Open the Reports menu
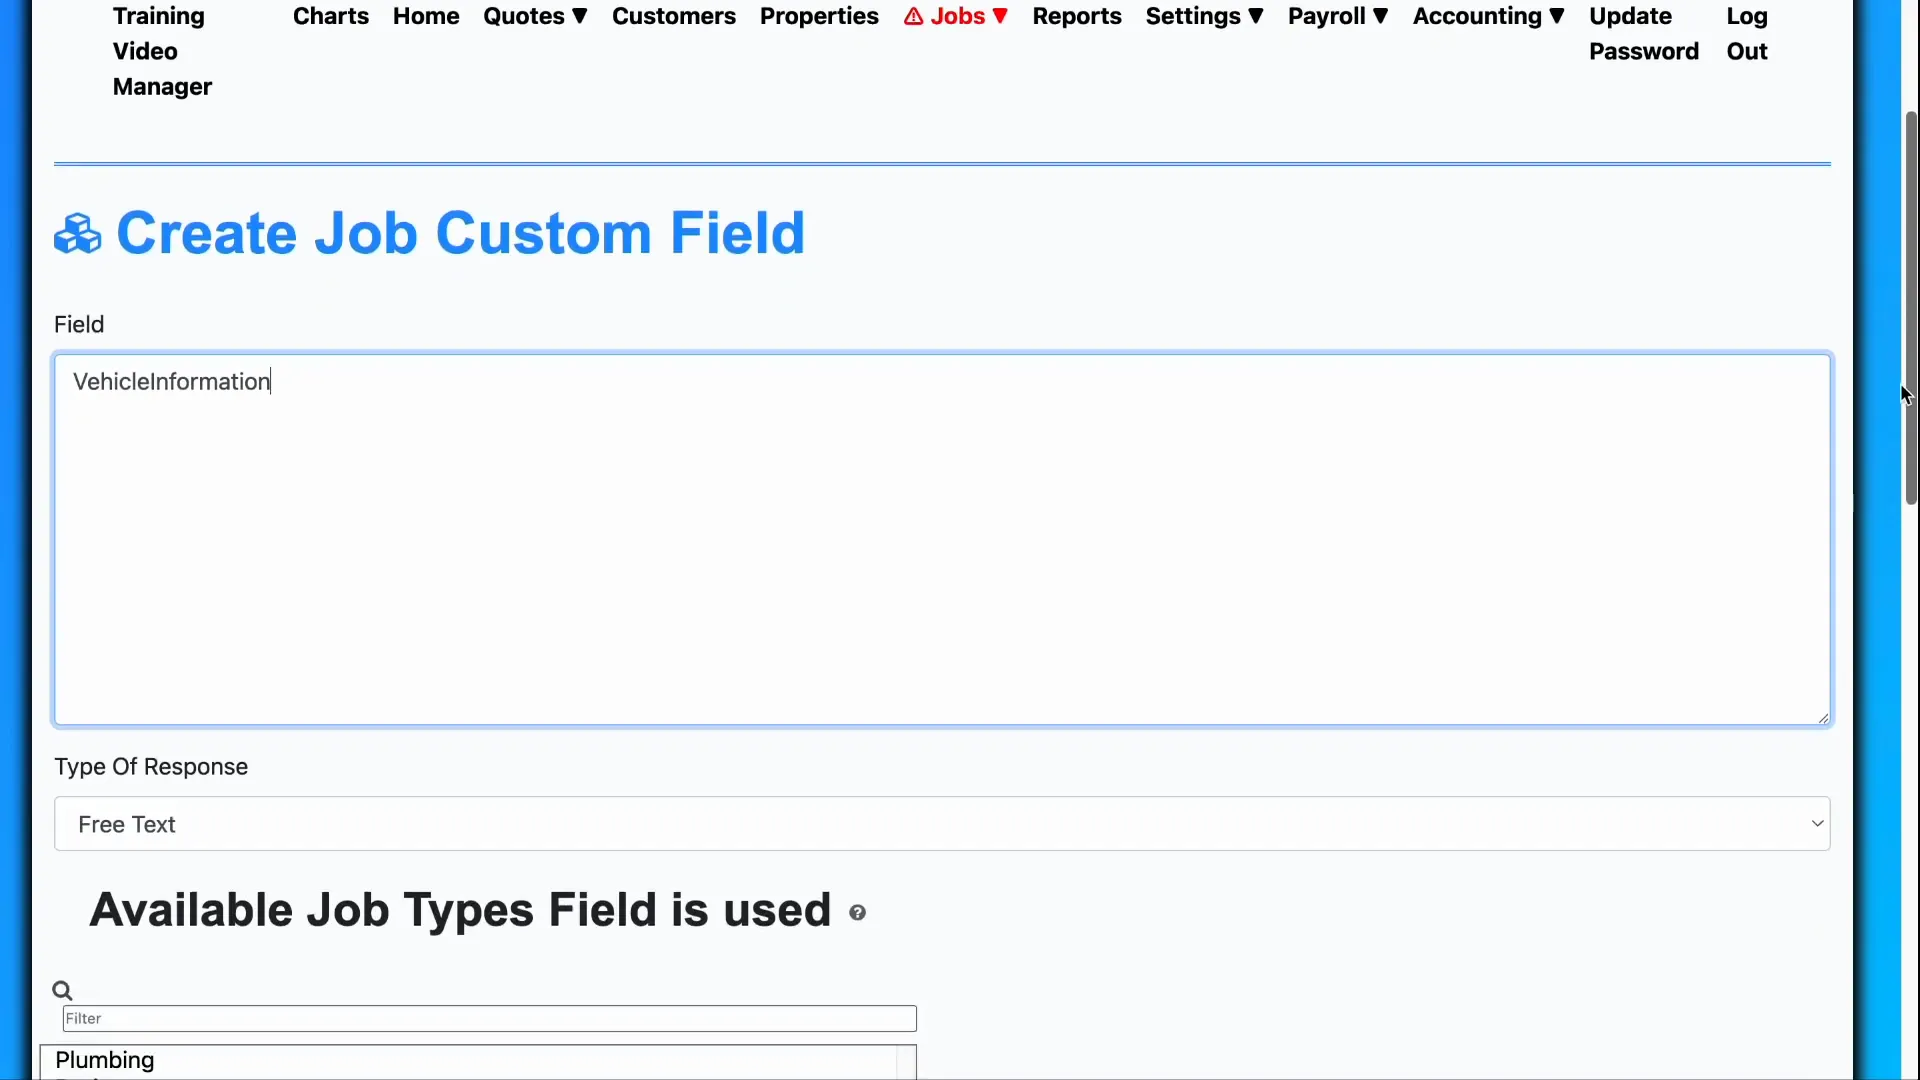The image size is (1920, 1080). coord(1077,16)
